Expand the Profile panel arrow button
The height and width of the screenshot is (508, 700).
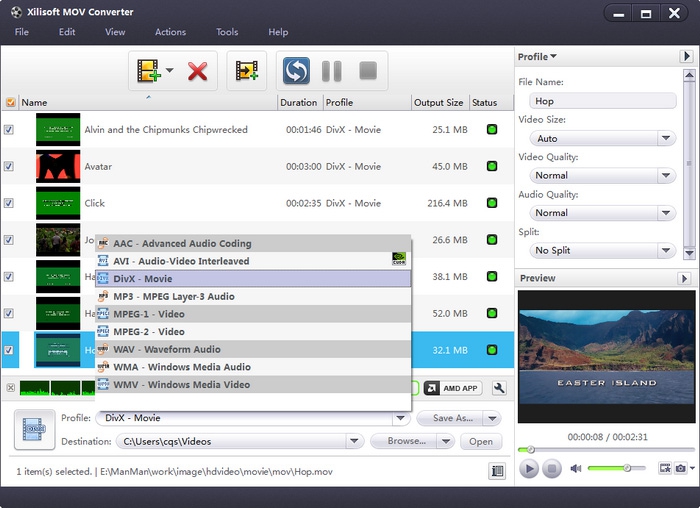686,56
